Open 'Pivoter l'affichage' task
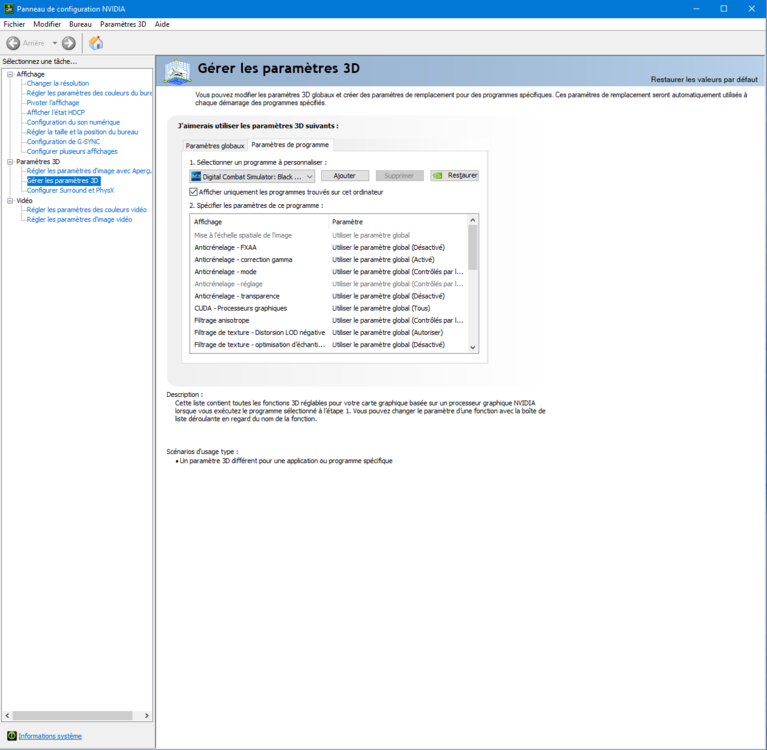Image resolution: width=767 pixels, height=750 pixels. [53, 103]
